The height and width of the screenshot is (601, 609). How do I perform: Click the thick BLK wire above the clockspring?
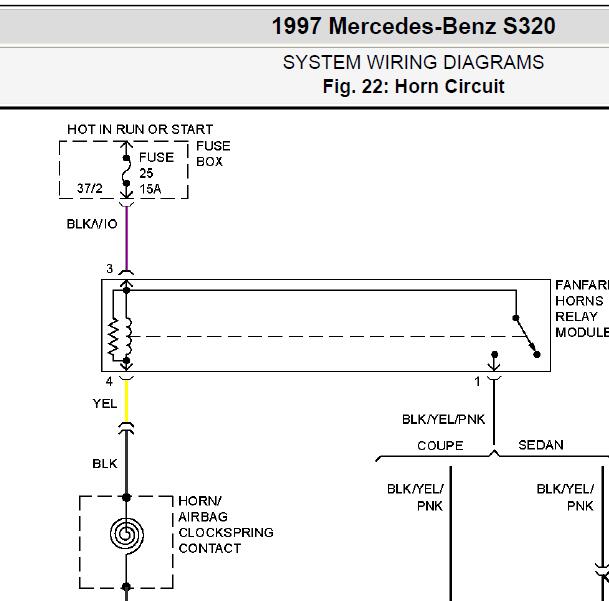[126, 463]
